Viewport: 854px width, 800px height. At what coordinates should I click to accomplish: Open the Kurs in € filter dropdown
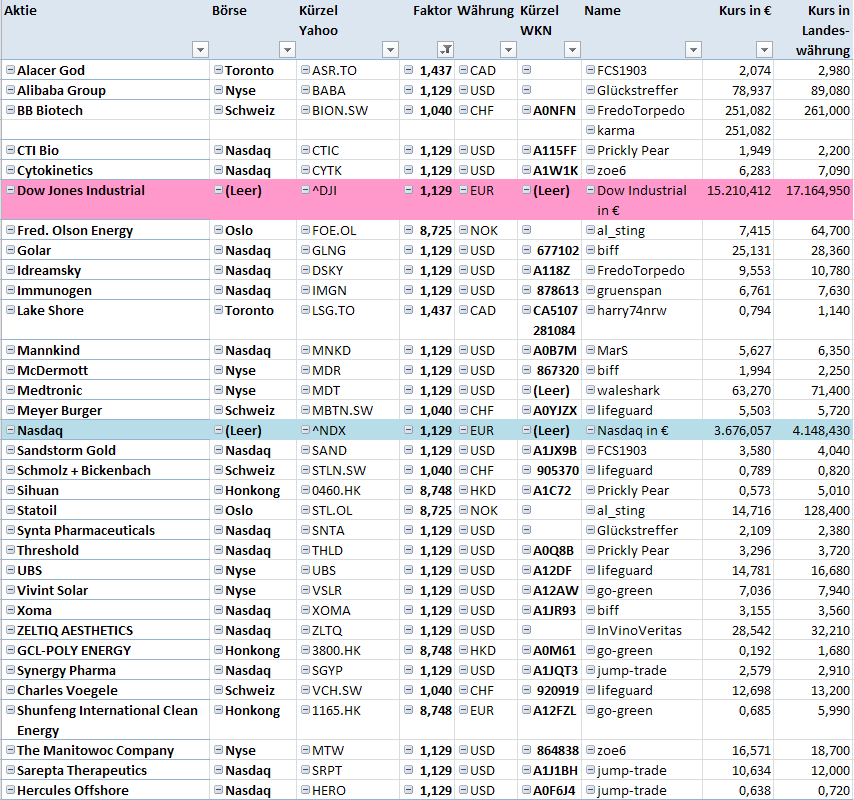click(x=764, y=50)
